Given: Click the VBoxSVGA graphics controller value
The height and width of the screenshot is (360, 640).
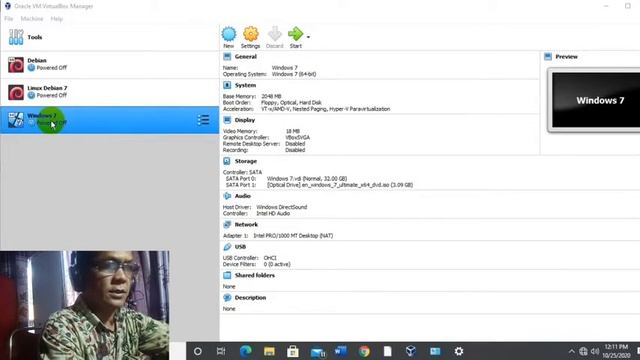Looking at the screenshot, I should point(298,138).
